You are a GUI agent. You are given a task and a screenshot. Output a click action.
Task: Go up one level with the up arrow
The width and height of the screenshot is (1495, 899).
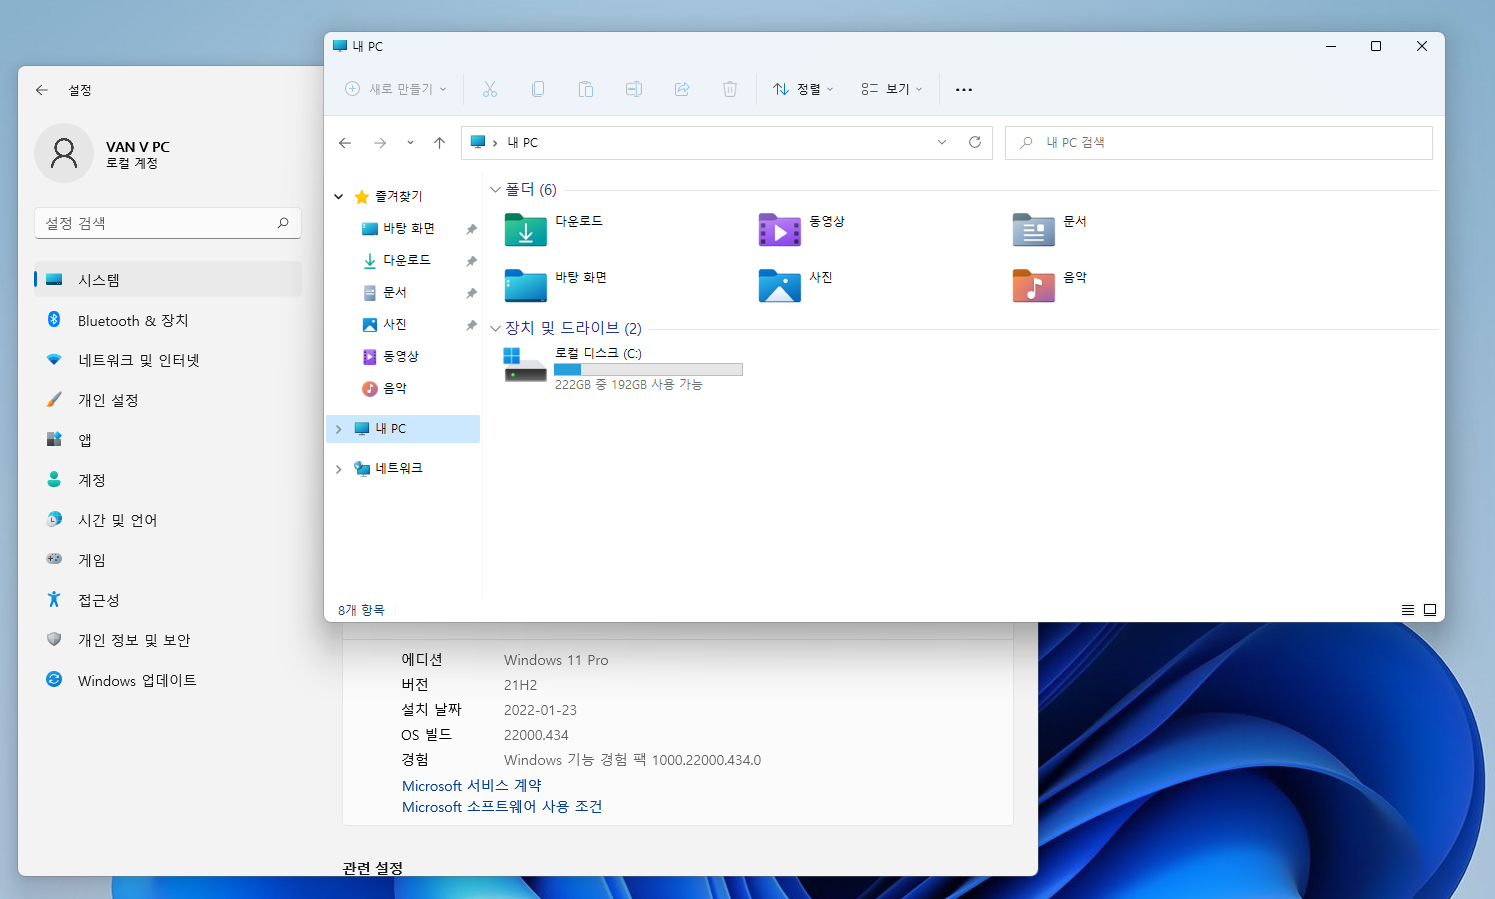439,143
